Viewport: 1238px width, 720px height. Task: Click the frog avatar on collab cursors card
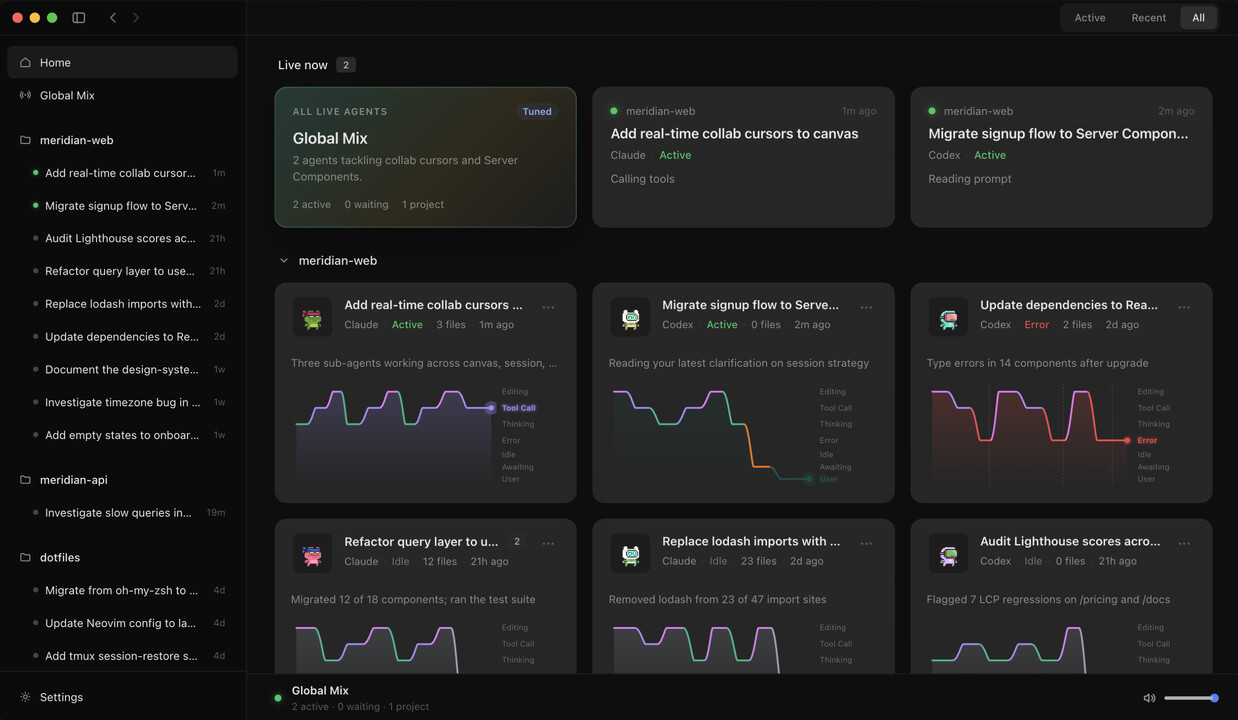click(312, 317)
